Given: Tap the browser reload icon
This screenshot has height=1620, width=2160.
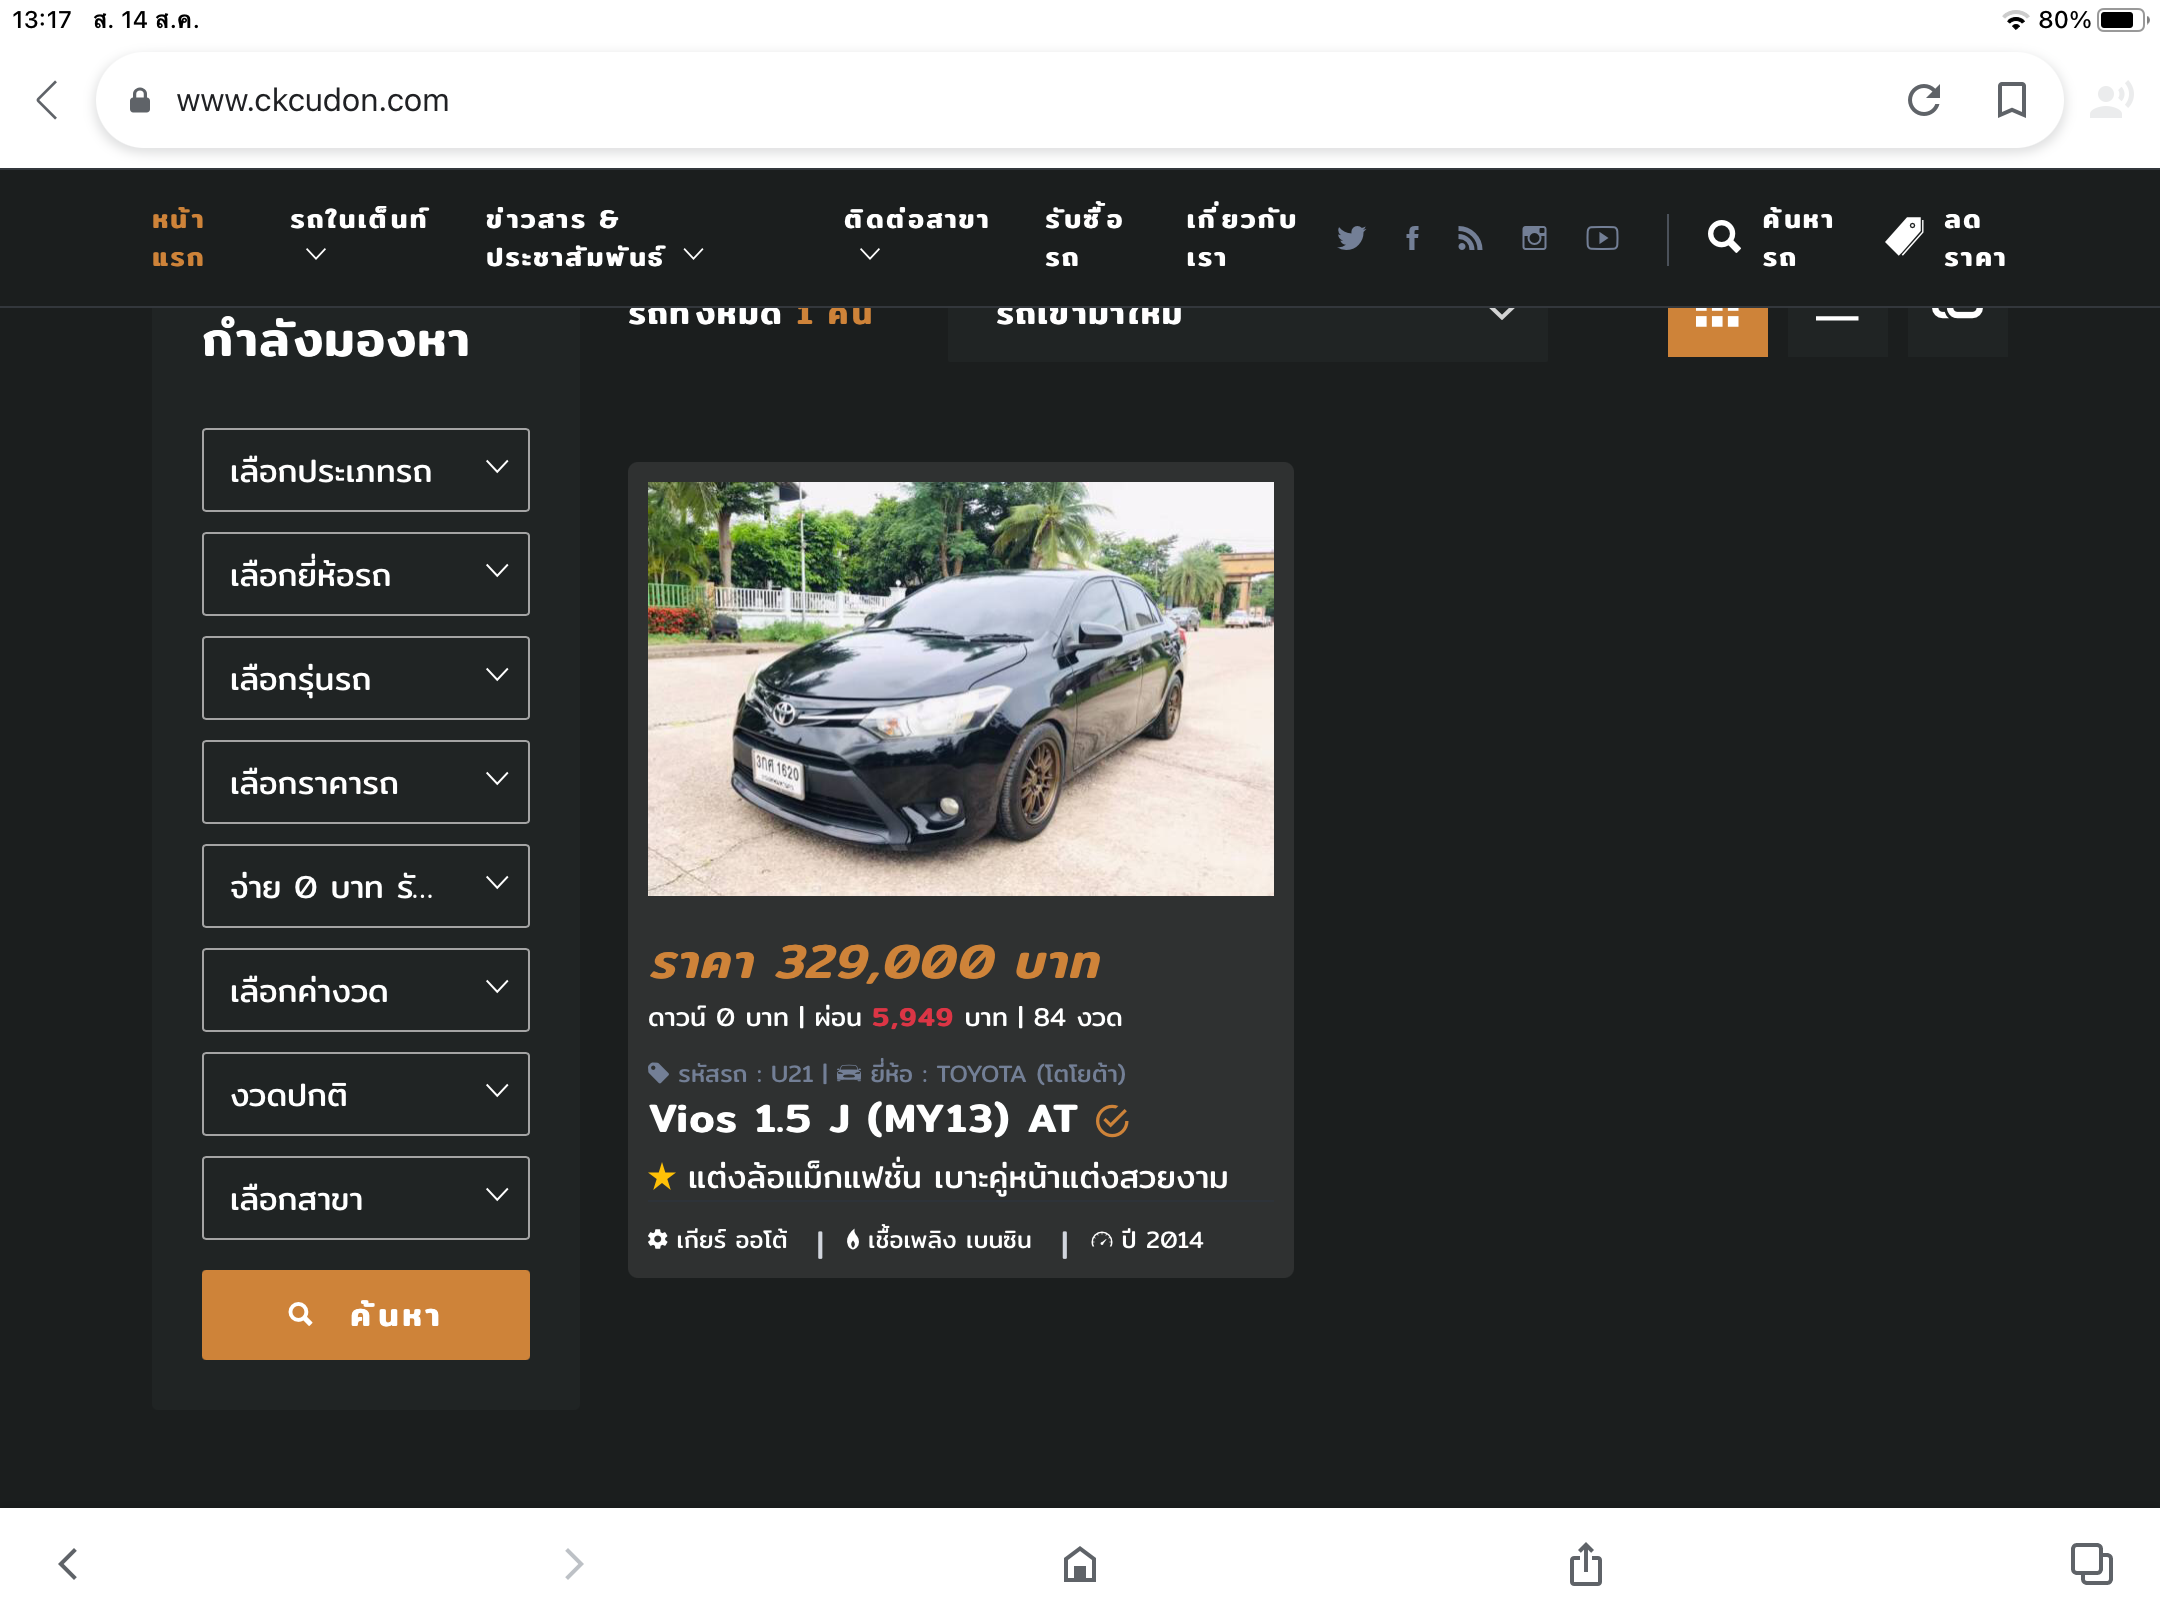Looking at the screenshot, I should click(1924, 100).
